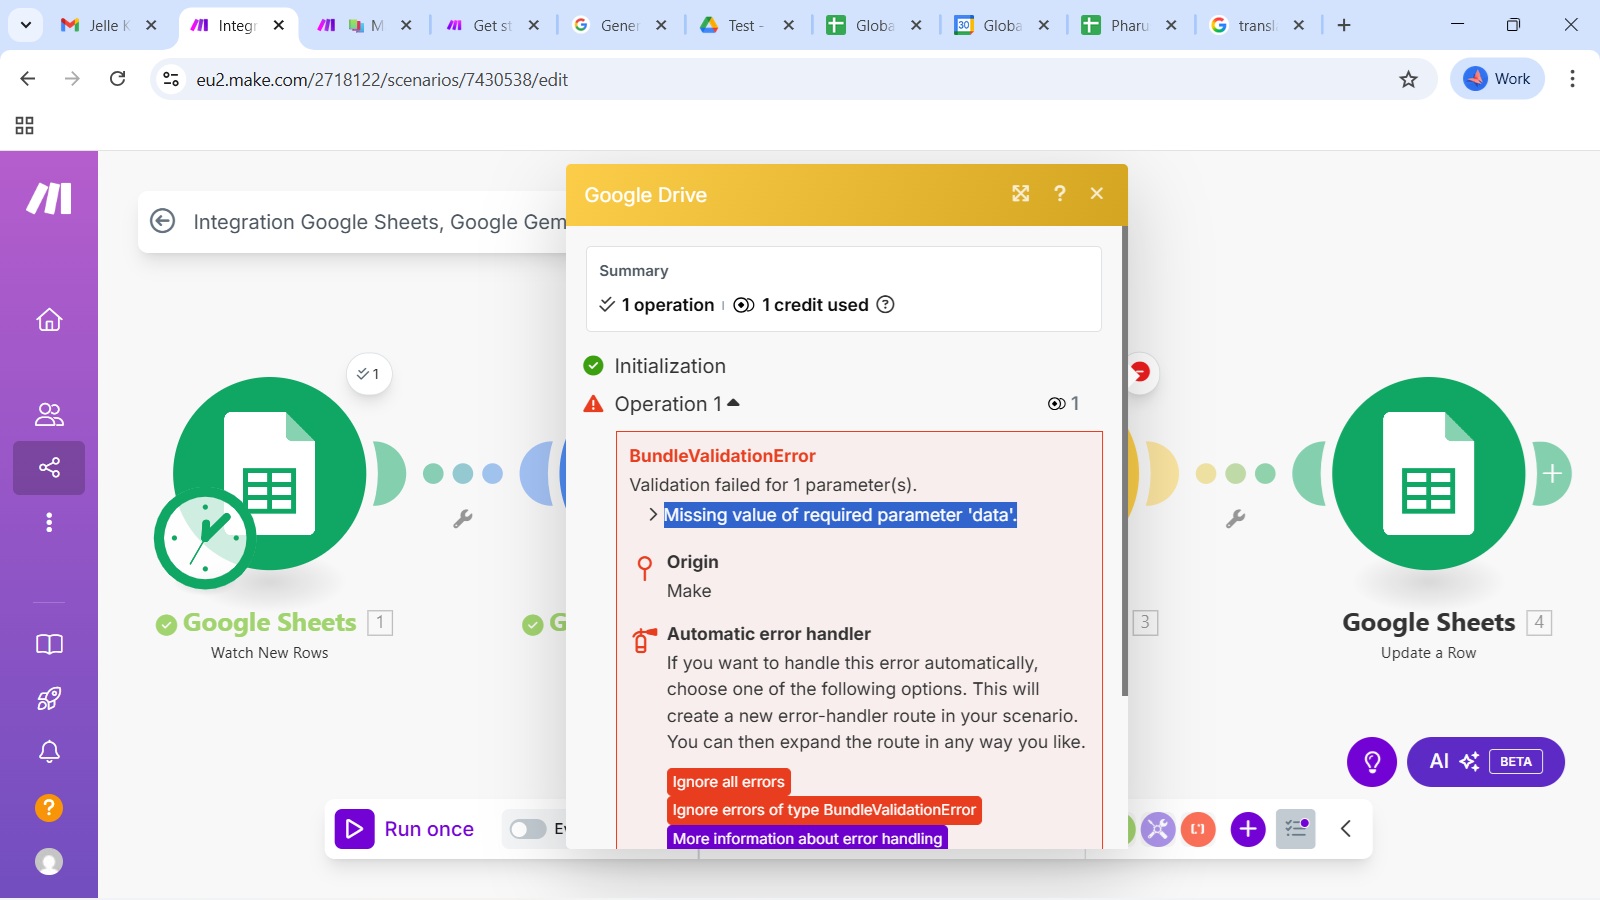Show info about credit used
1600x900 pixels.
pyautogui.click(x=885, y=304)
